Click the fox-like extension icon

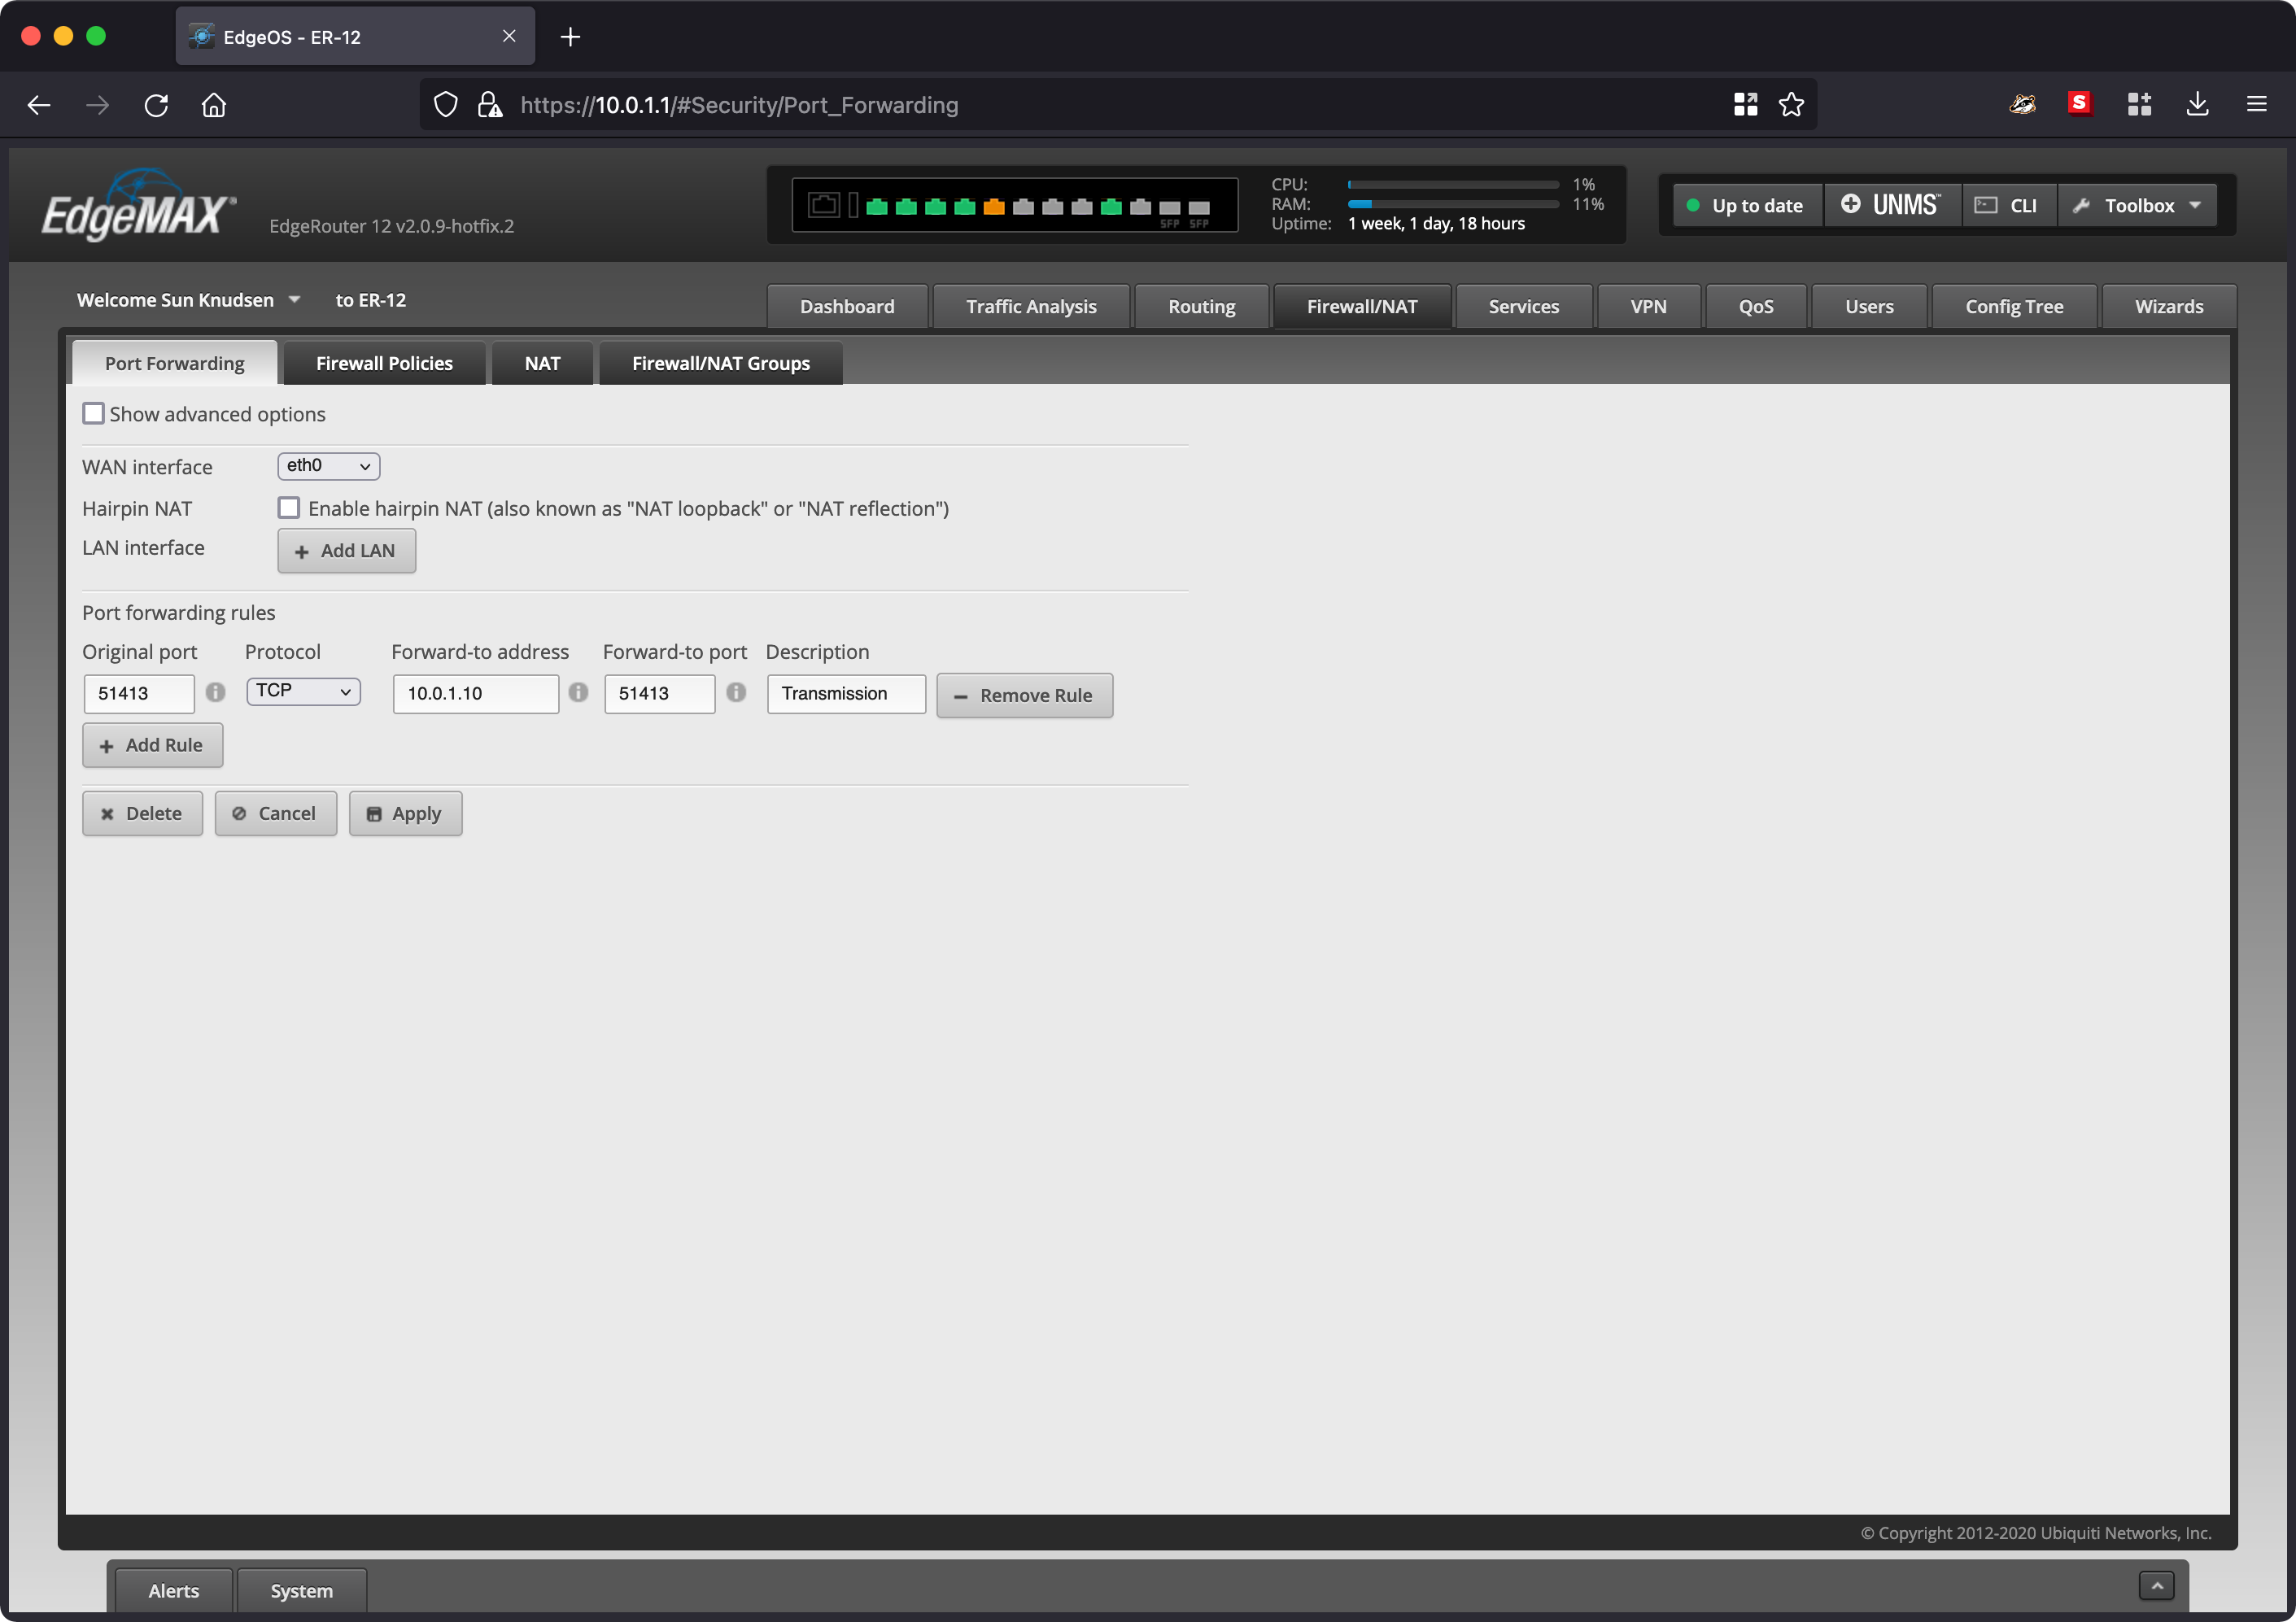[x=2021, y=103]
